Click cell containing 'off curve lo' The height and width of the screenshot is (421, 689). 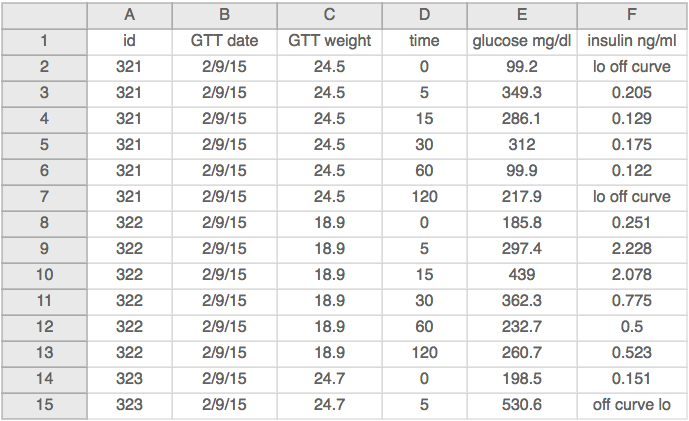(x=631, y=405)
